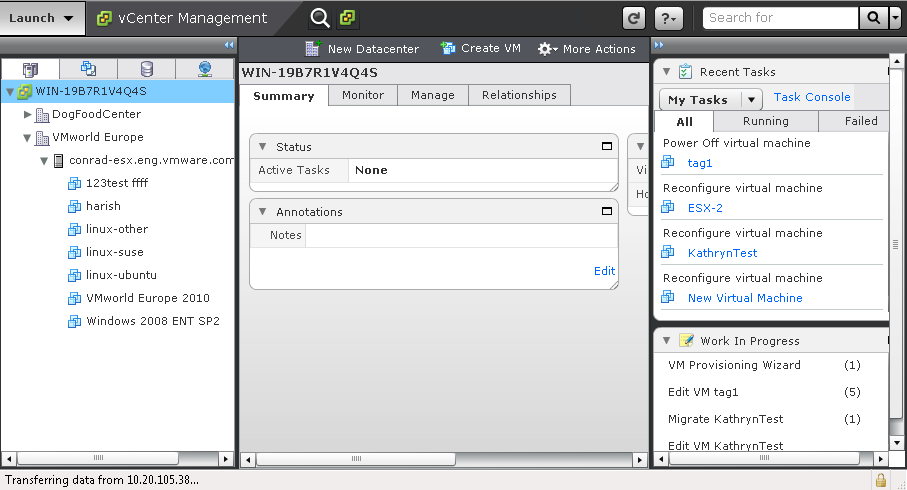Open the Monitor tab
This screenshot has width=907, height=490.
363,95
